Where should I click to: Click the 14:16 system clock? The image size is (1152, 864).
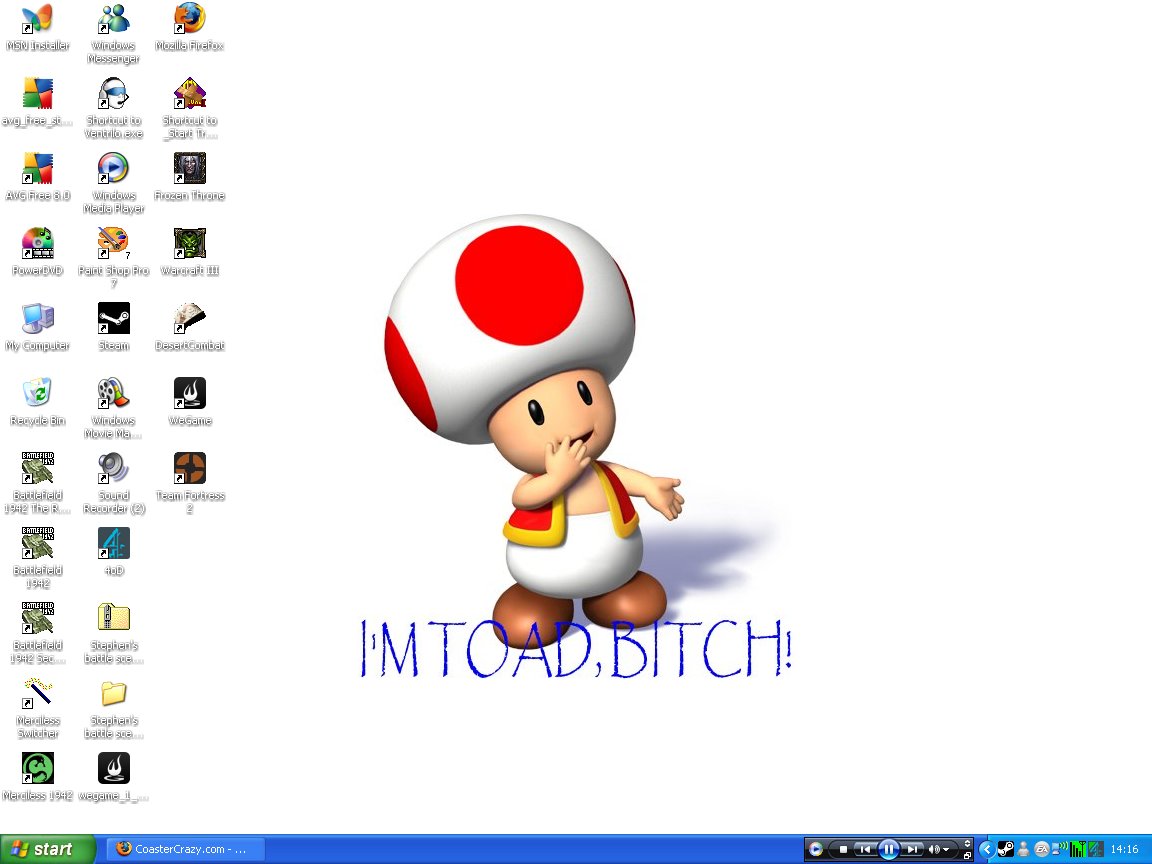point(1125,849)
